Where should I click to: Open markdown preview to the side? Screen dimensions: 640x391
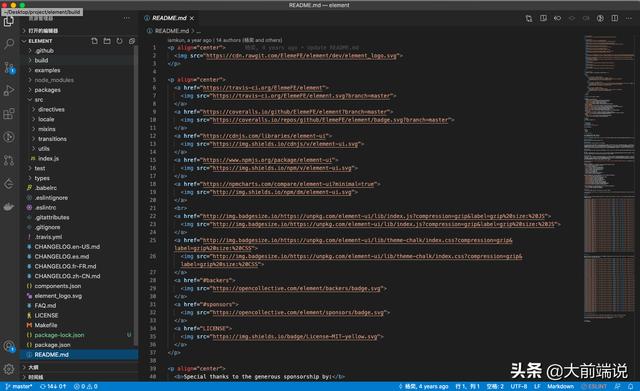click(543, 18)
